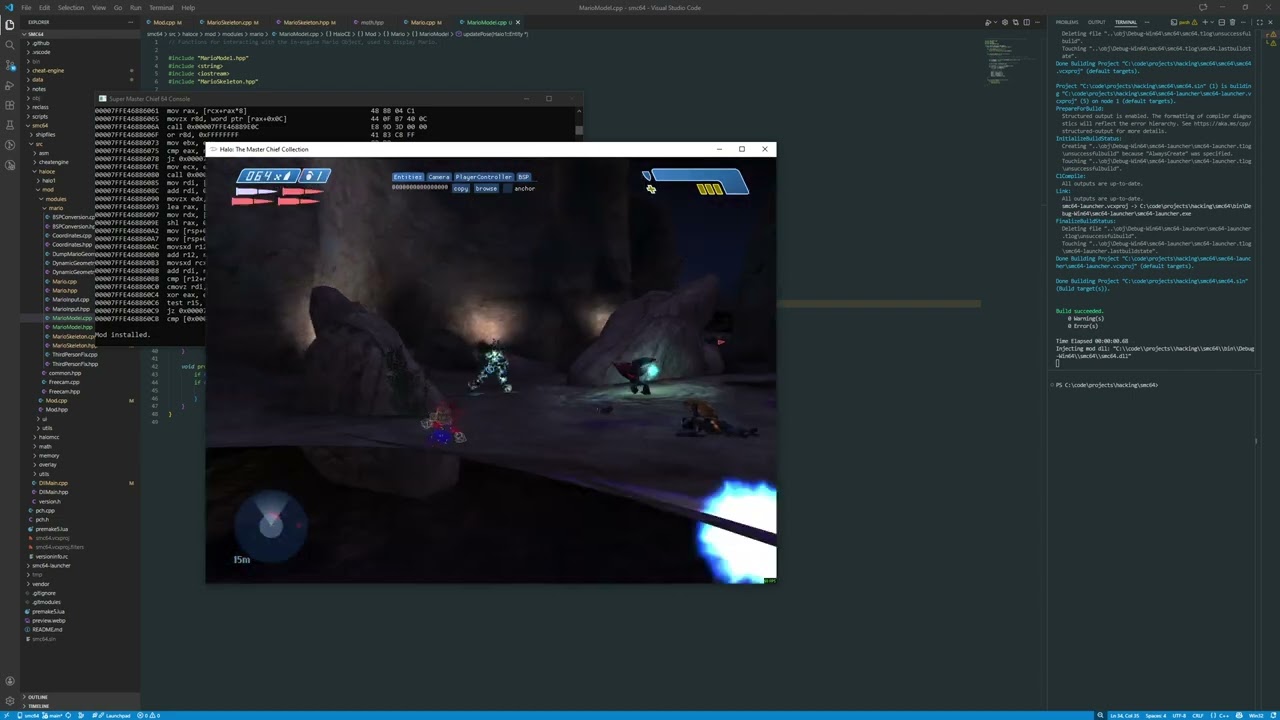Open the editor more actions ellipsis

[x=1037, y=22]
